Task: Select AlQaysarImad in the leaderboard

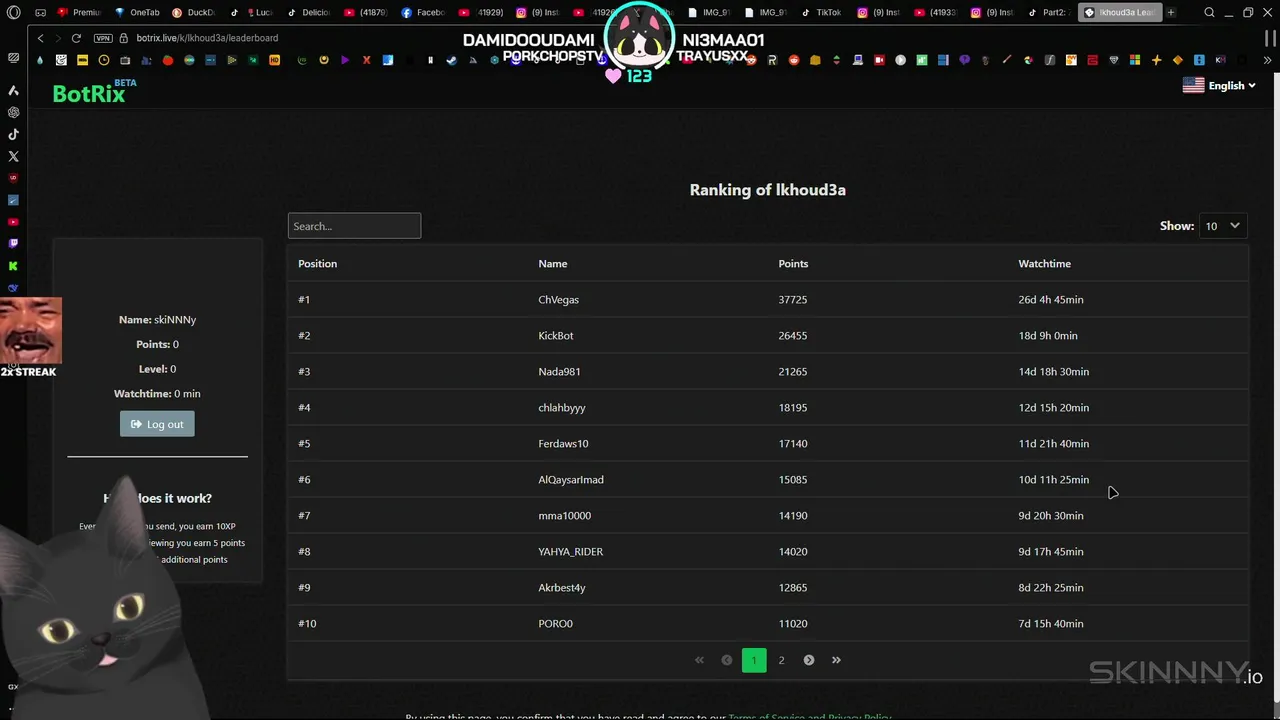Action: point(571,480)
